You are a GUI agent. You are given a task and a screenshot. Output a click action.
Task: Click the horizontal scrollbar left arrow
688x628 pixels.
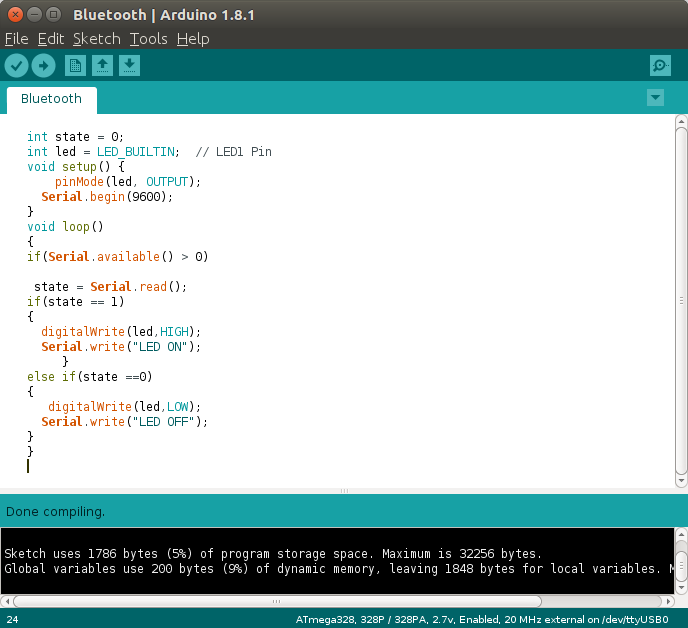7,601
